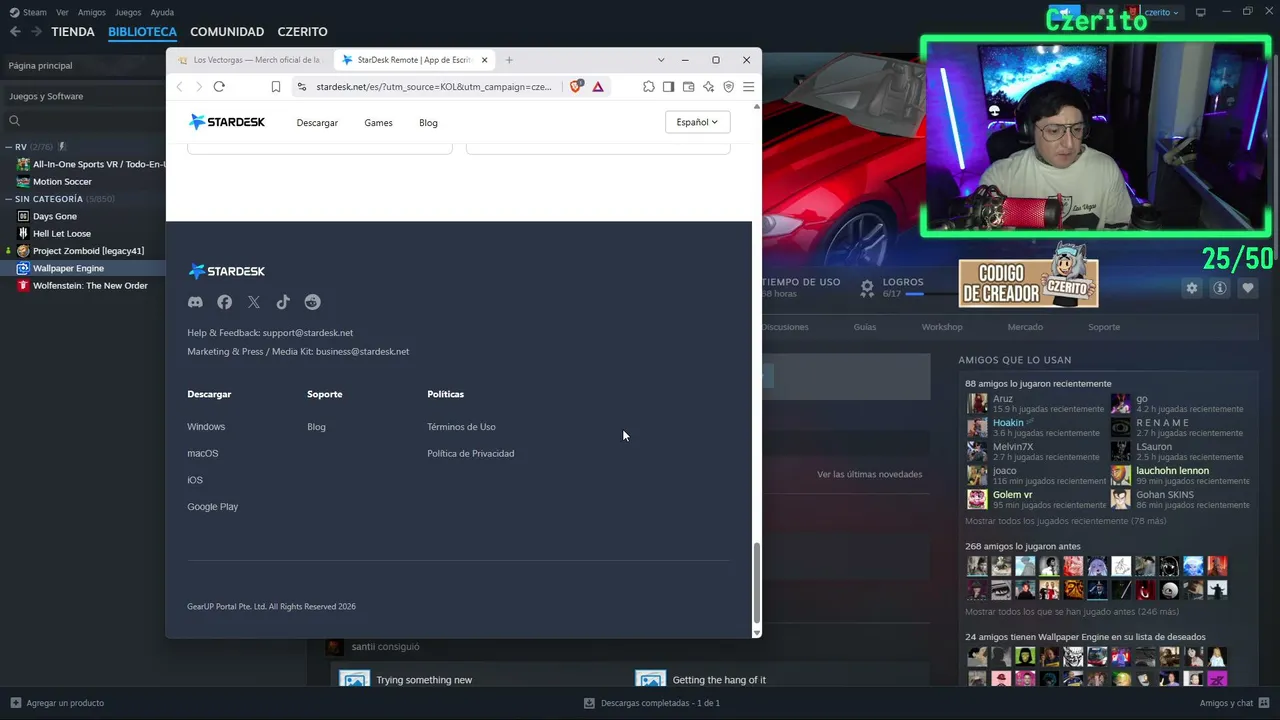
Task: Click Ver las últimas novedades in Steam
Action: pyautogui.click(x=869, y=474)
